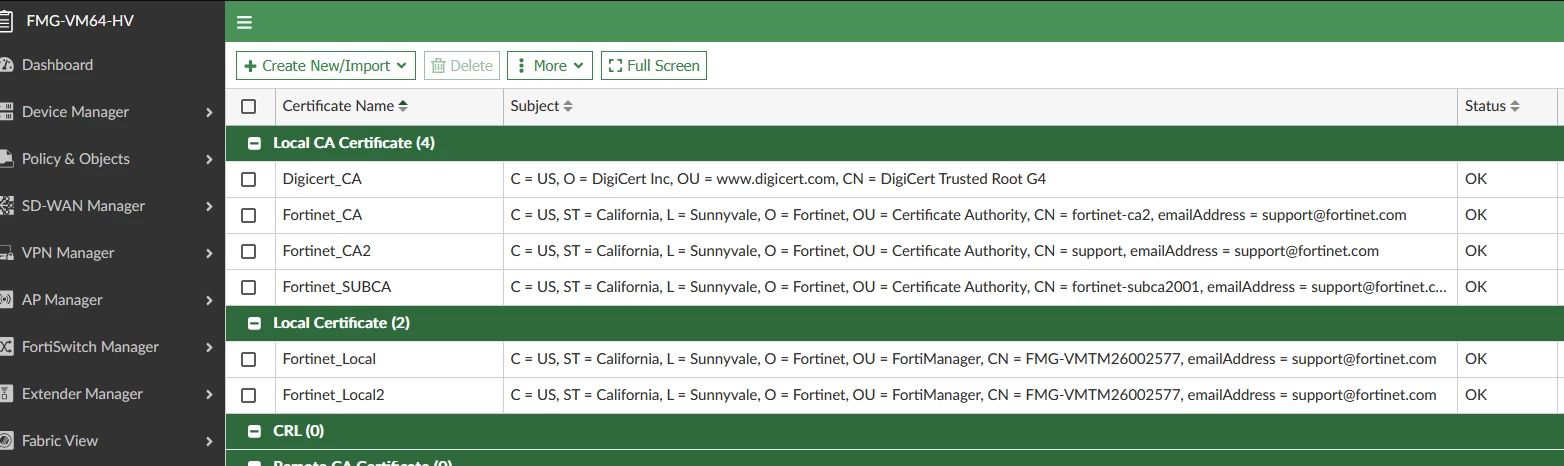Expand Device Manager submenu chevron
The image size is (1564, 466).
tap(209, 112)
